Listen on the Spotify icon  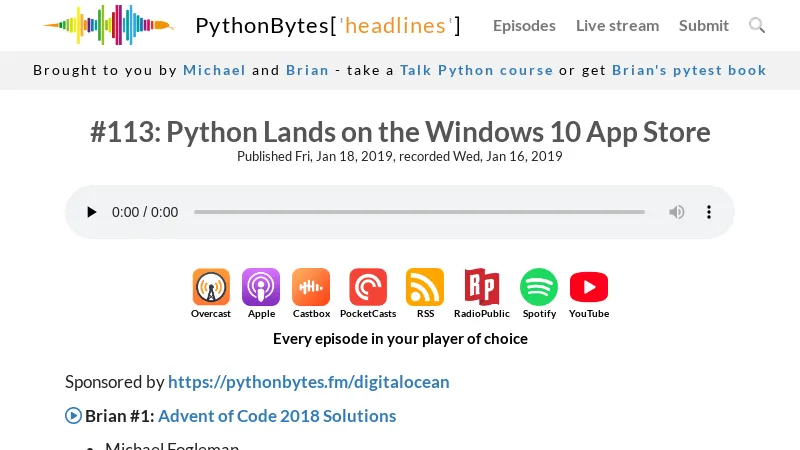pos(539,287)
